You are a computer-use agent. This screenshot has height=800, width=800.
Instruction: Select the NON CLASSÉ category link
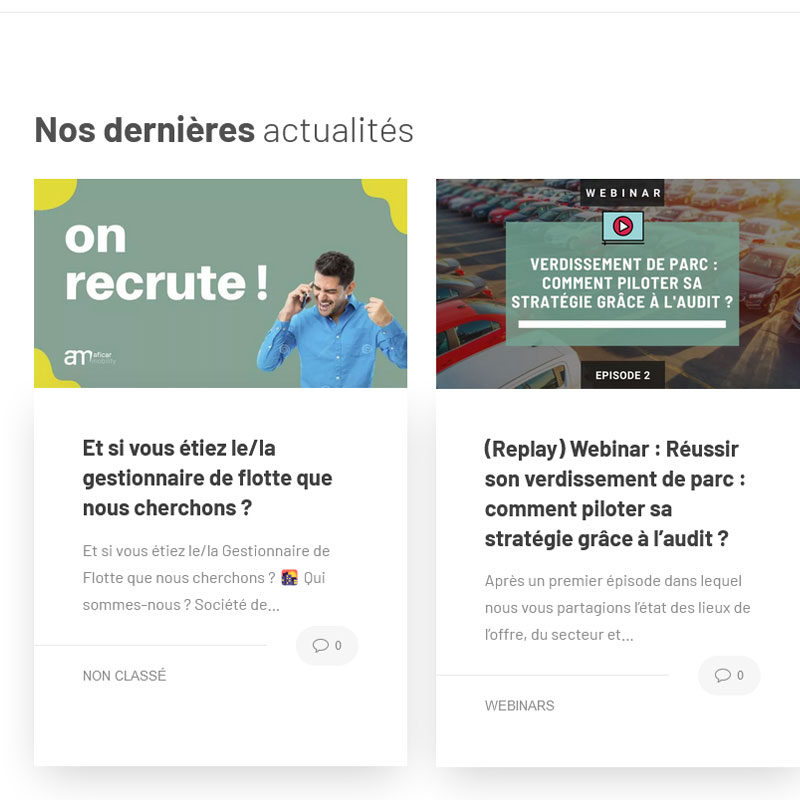(x=124, y=676)
